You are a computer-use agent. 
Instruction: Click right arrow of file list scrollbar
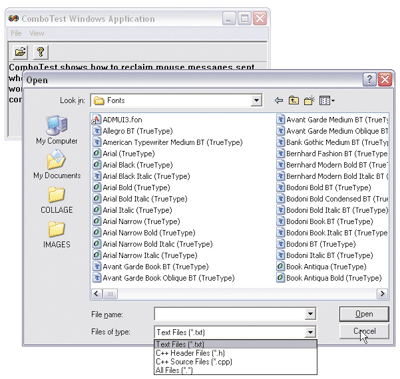(x=382, y=294)
